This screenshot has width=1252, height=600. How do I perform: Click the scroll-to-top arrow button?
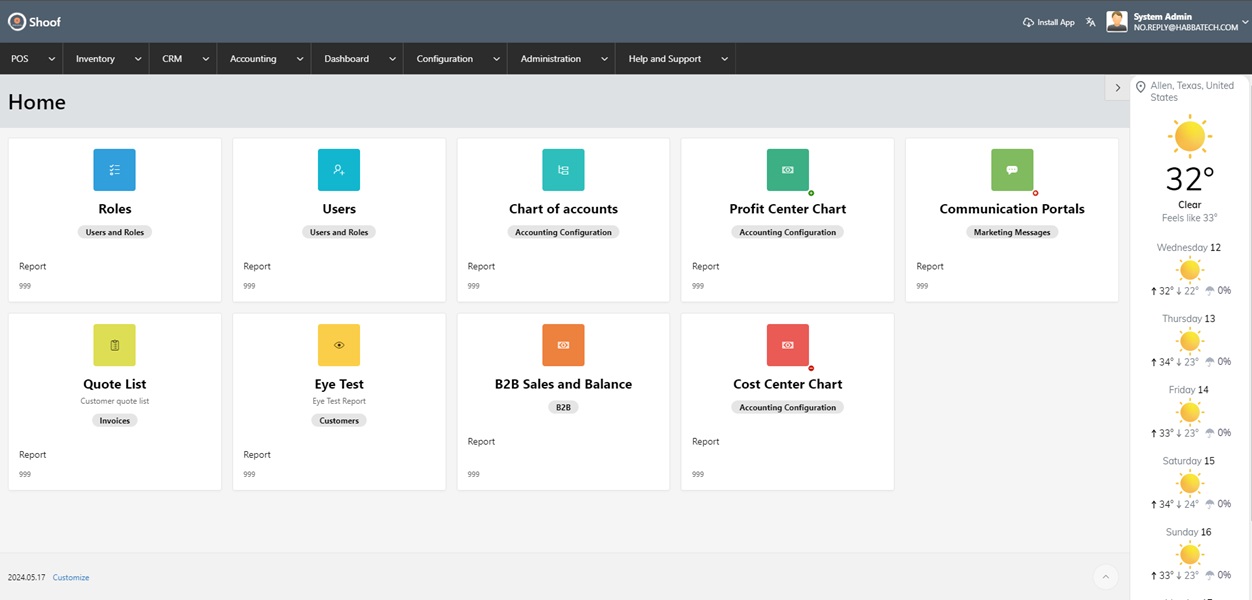pyautogui.click(x=1105, y=577)
